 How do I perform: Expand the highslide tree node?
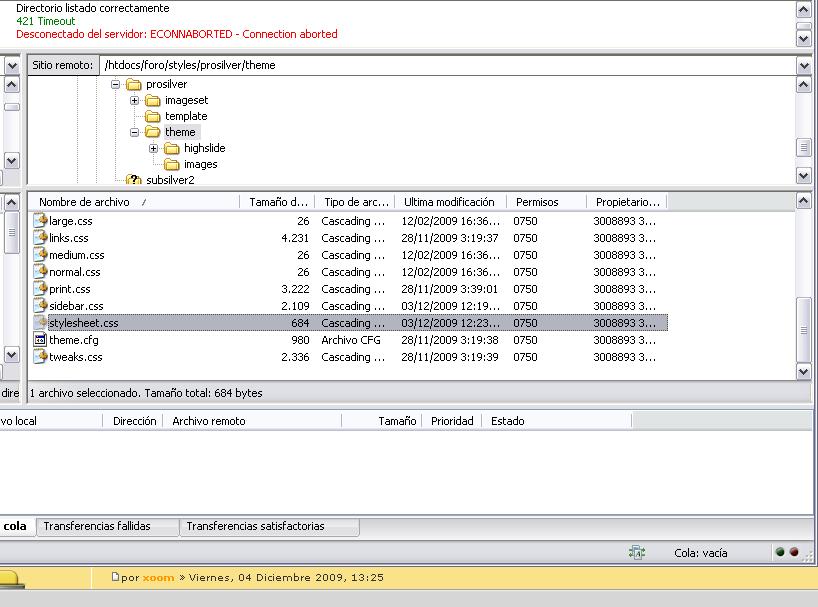coord(153,149)
